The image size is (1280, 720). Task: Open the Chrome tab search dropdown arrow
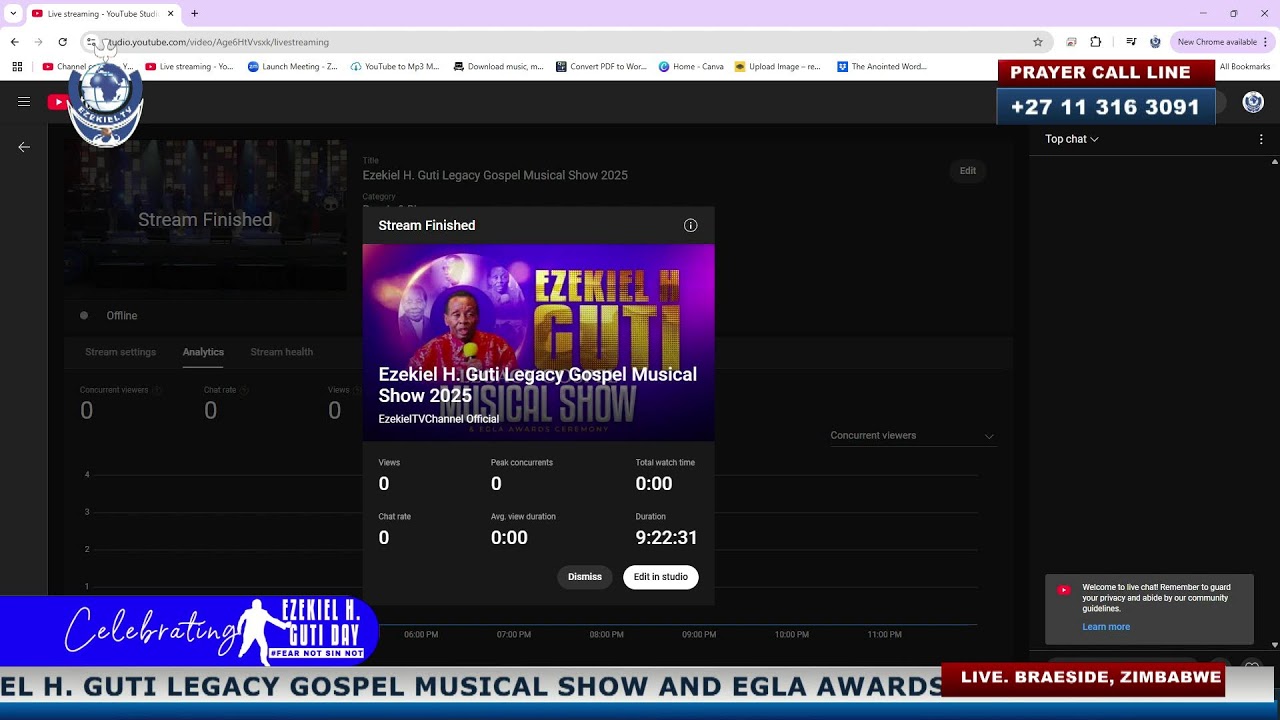[x=13, y=13]
